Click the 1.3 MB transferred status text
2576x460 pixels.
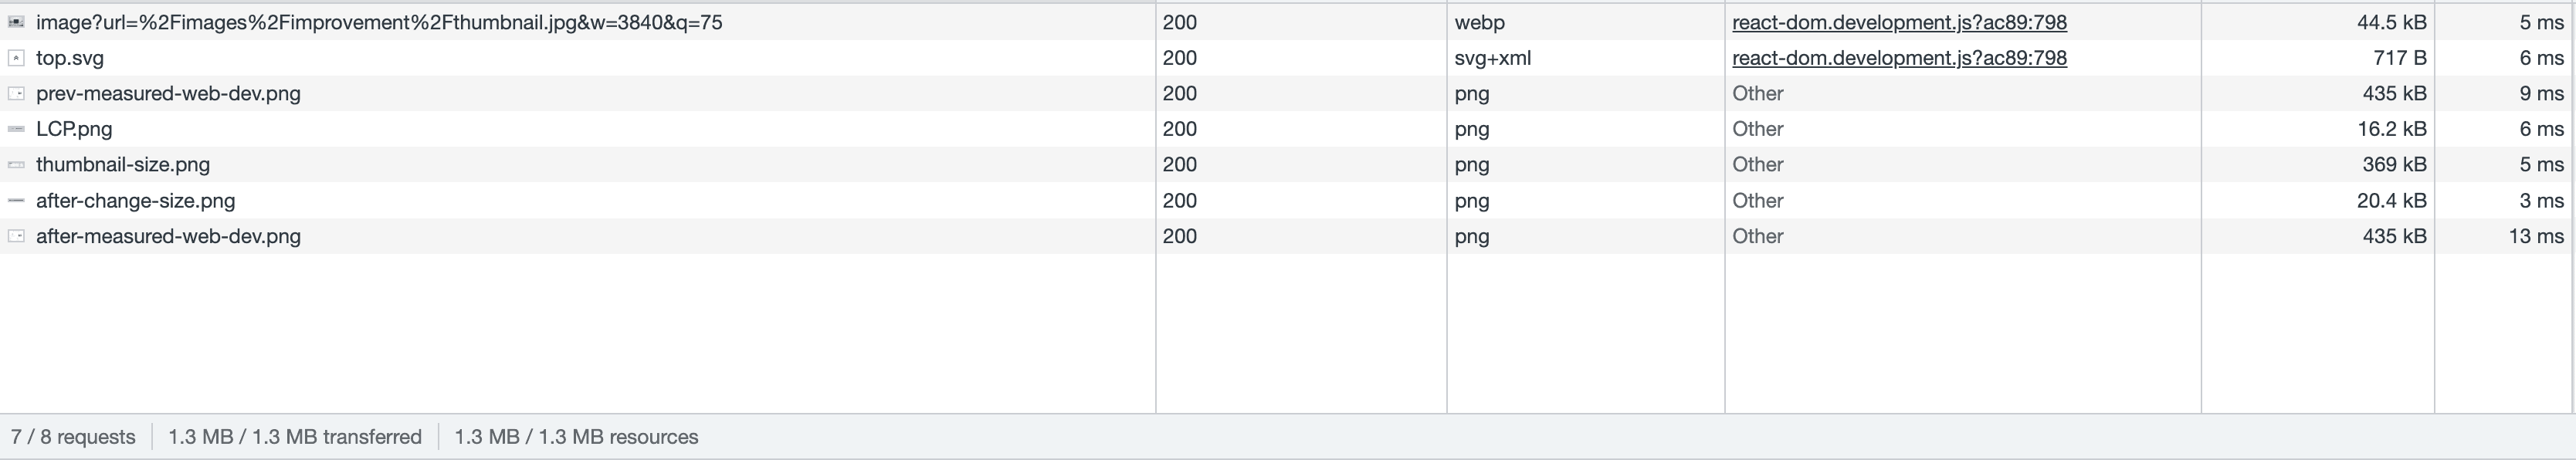click(295, 437)
